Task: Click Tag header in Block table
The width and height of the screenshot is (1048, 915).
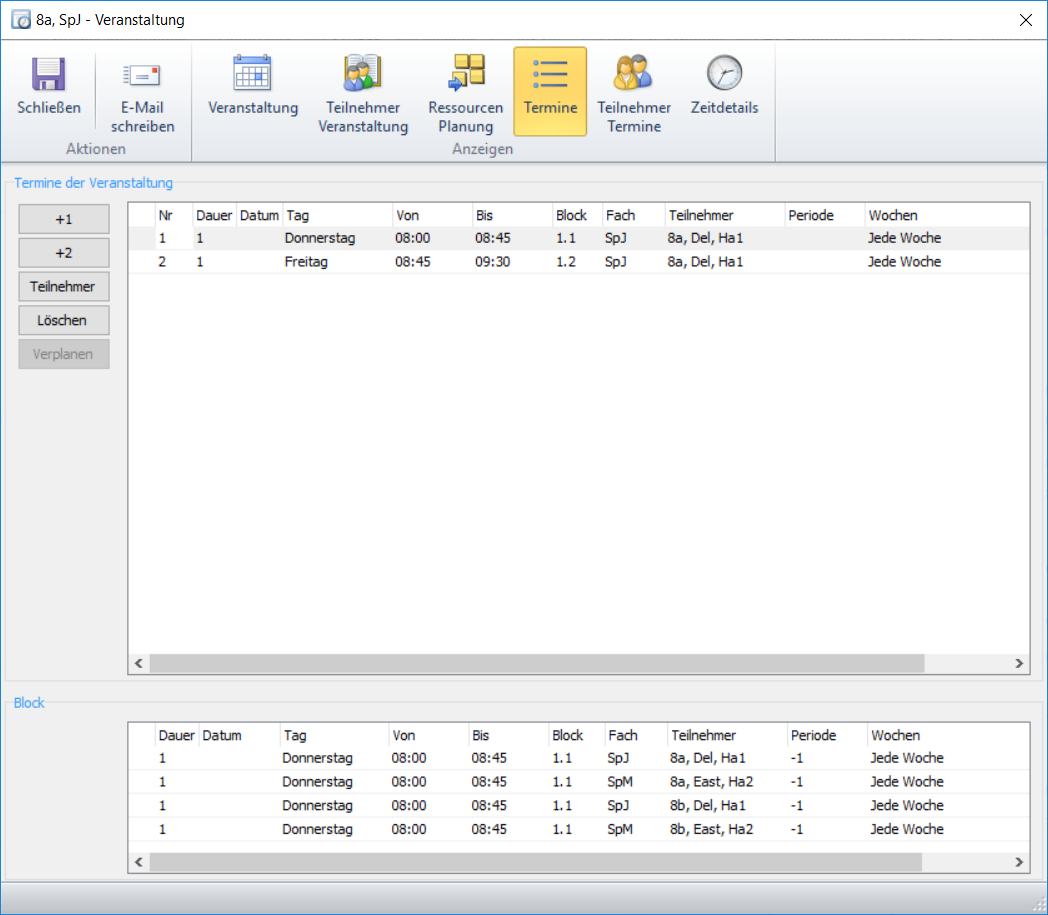Action: (x=334, y=735)
